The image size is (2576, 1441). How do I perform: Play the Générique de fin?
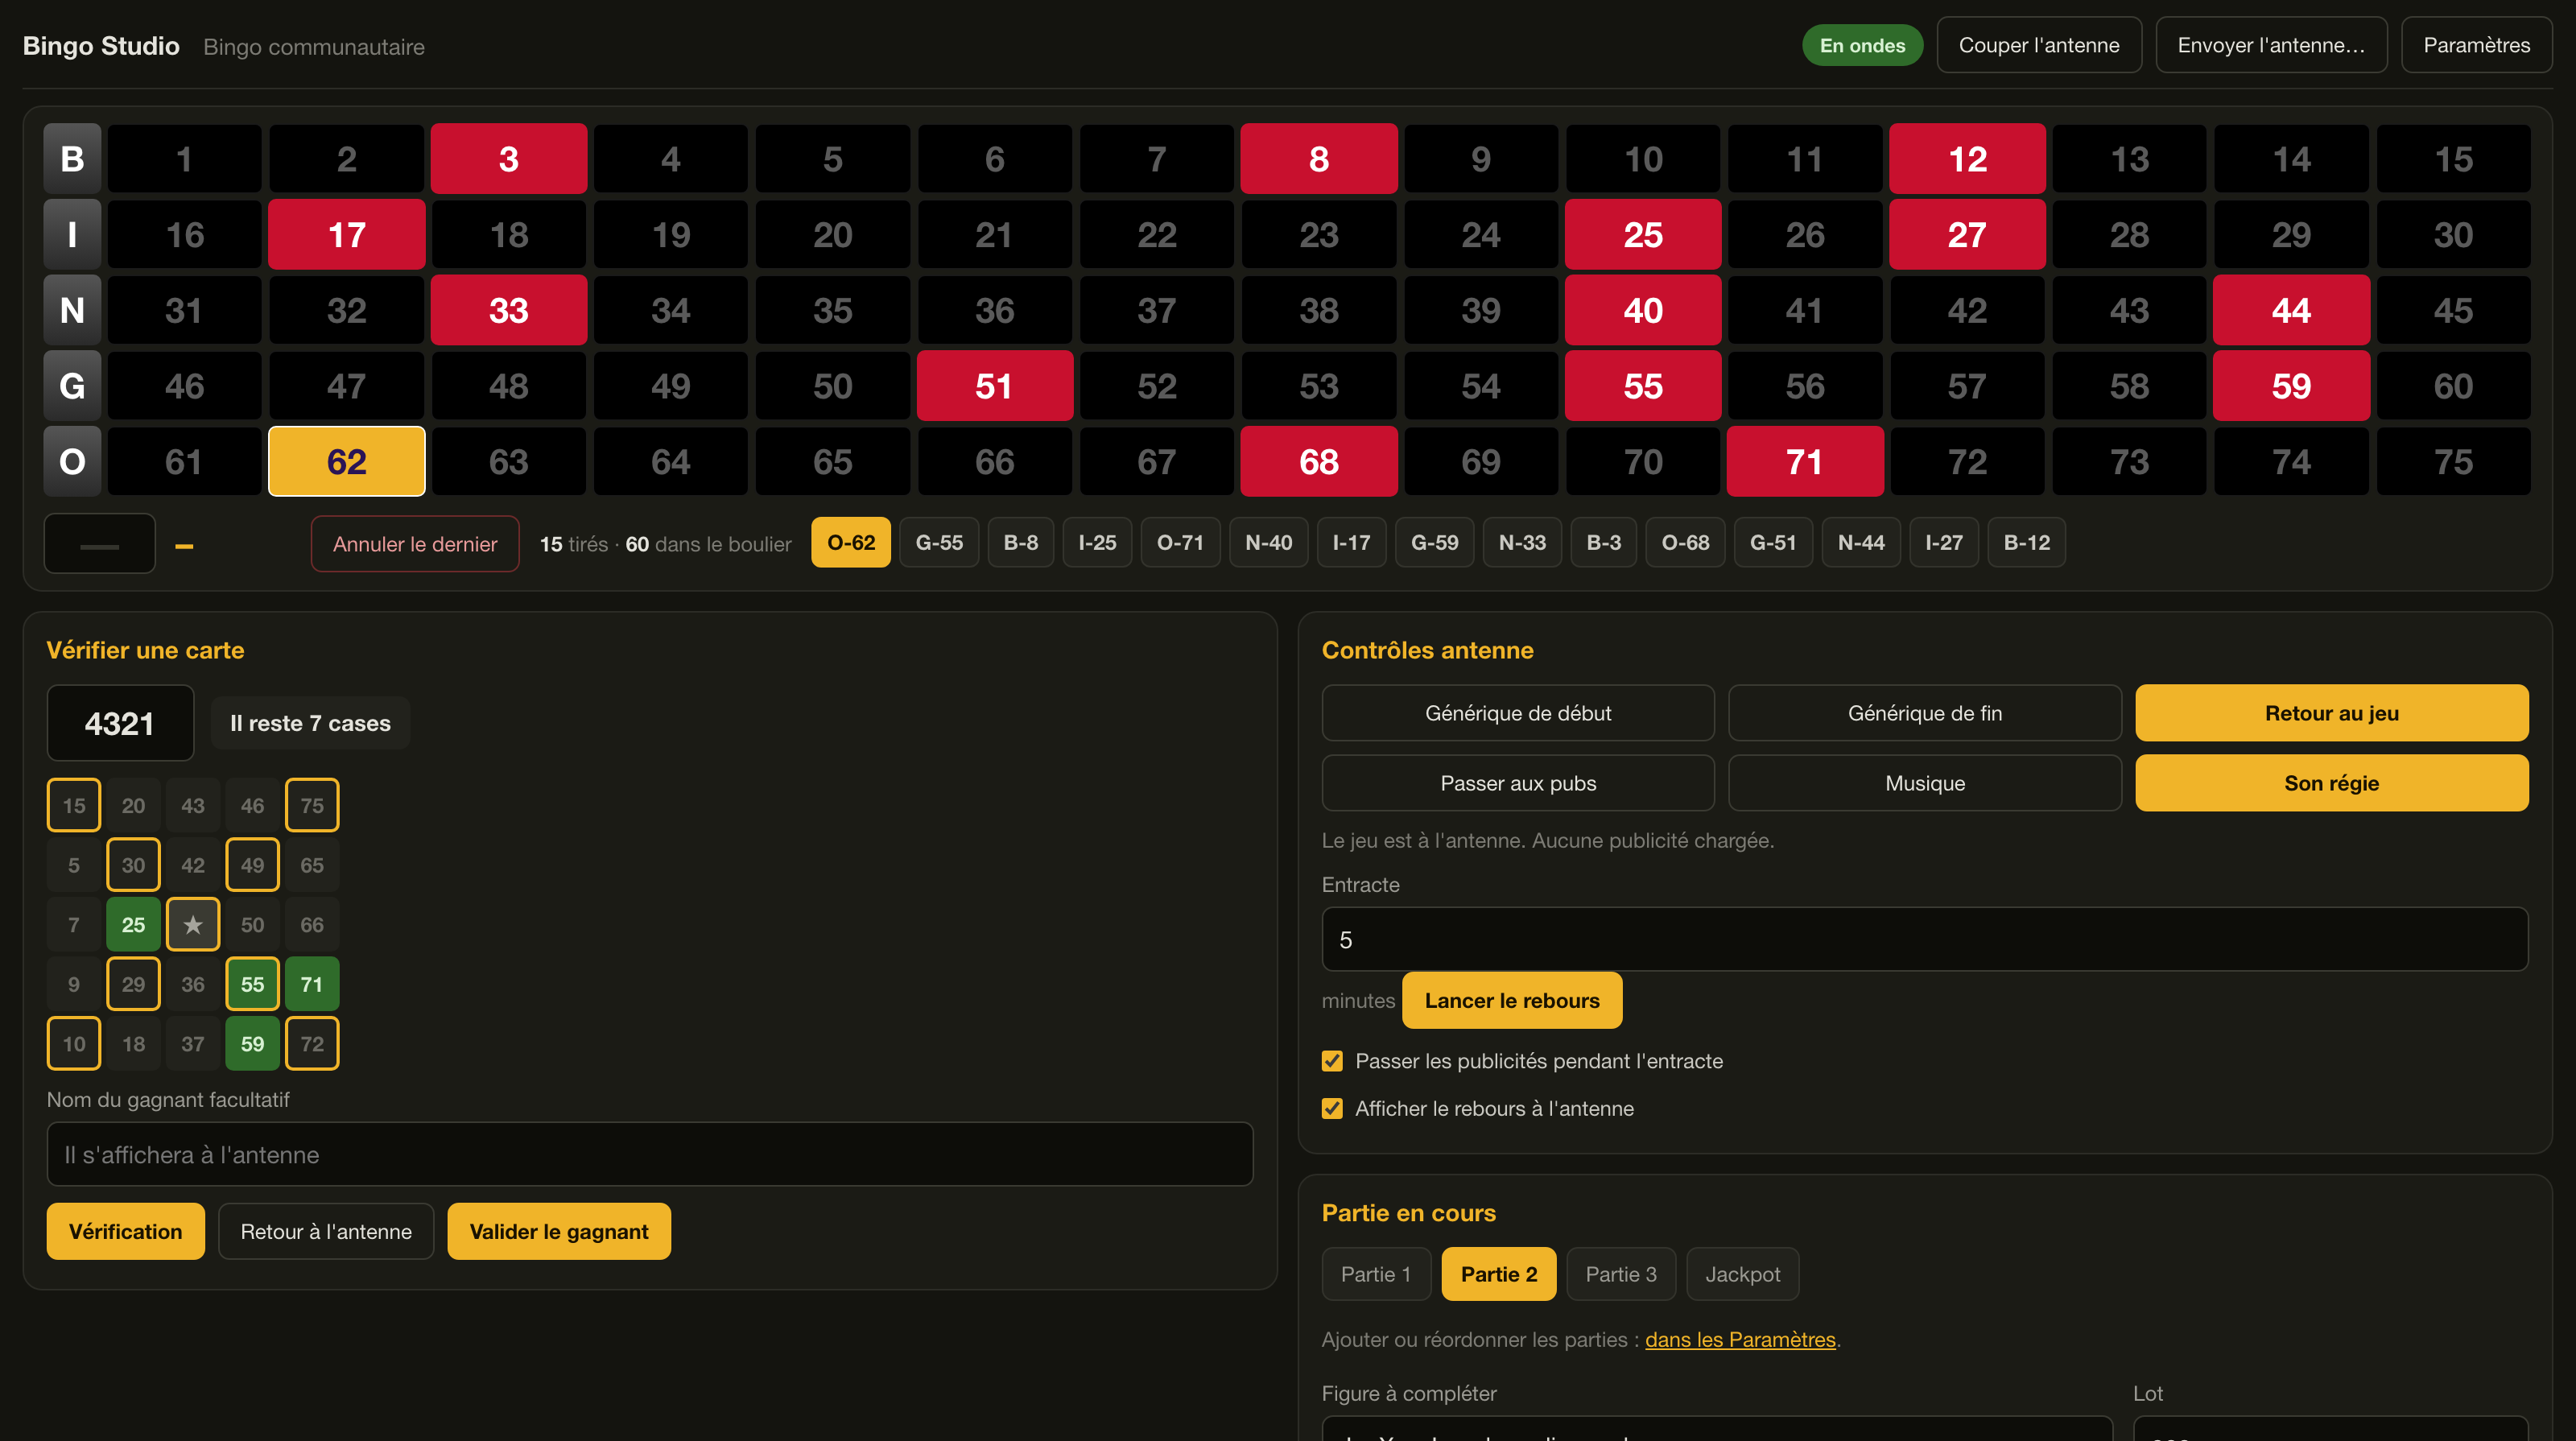1924,713
